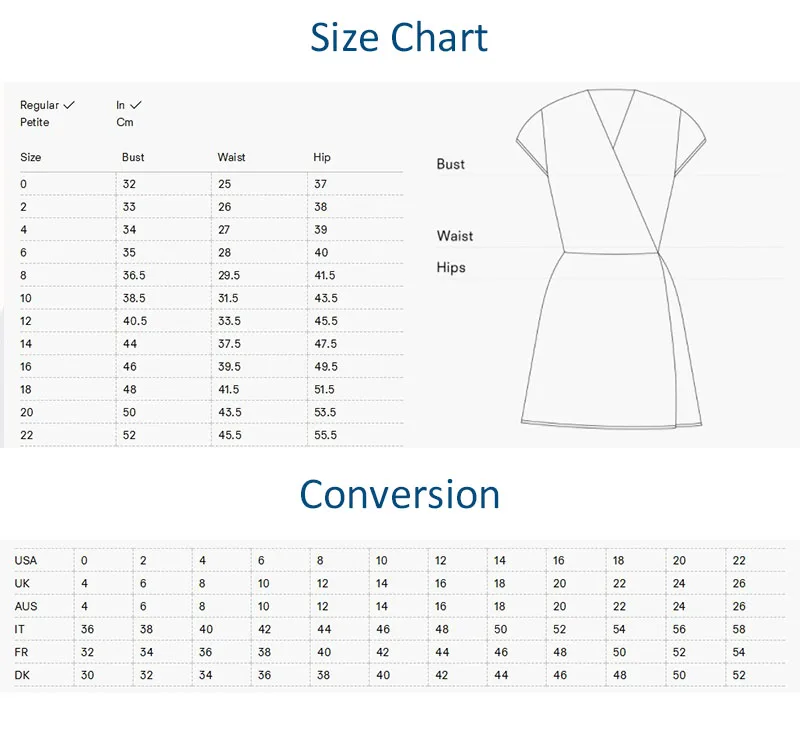Select size 22 row in chart
Screen dimensions: 800x750
pos(26,435)
